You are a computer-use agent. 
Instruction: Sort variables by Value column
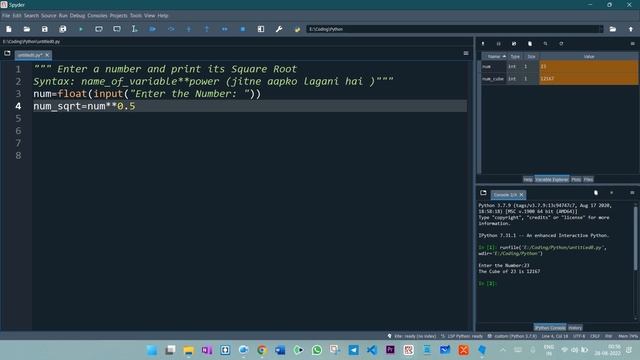[x=589, y=56]
